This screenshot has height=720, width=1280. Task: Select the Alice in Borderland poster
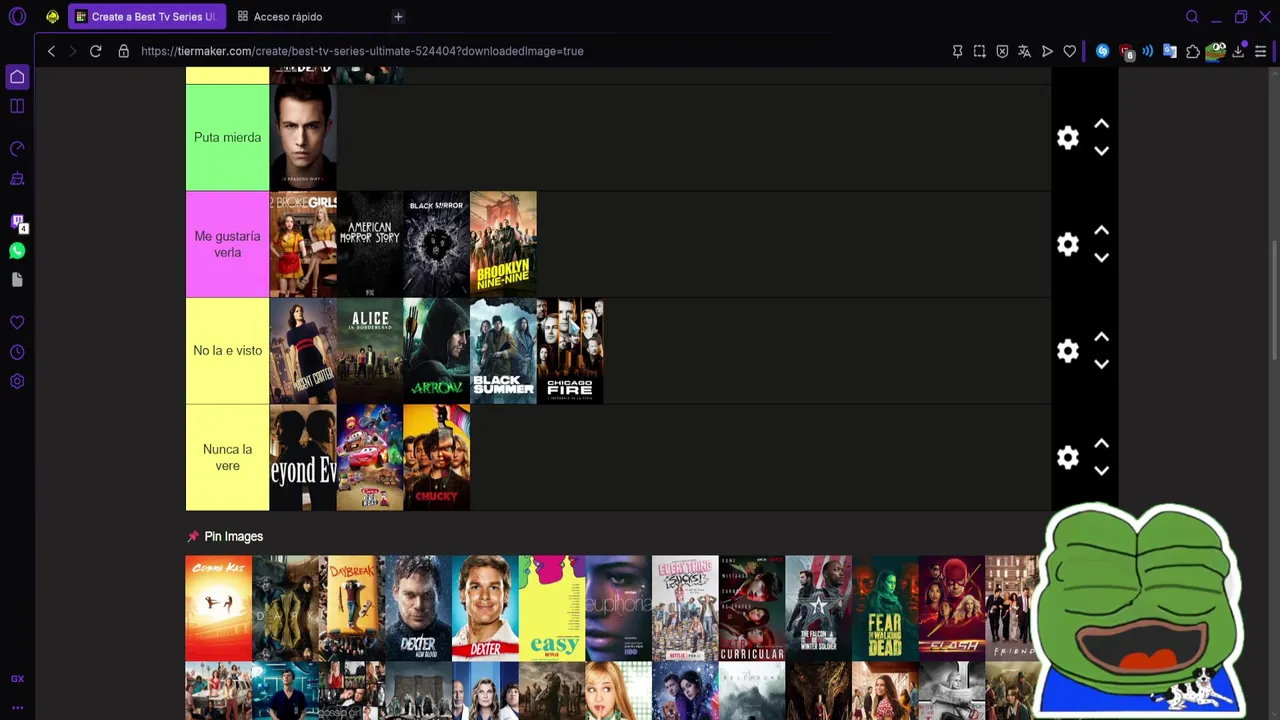pyautogui.click(x=370, y=351)
